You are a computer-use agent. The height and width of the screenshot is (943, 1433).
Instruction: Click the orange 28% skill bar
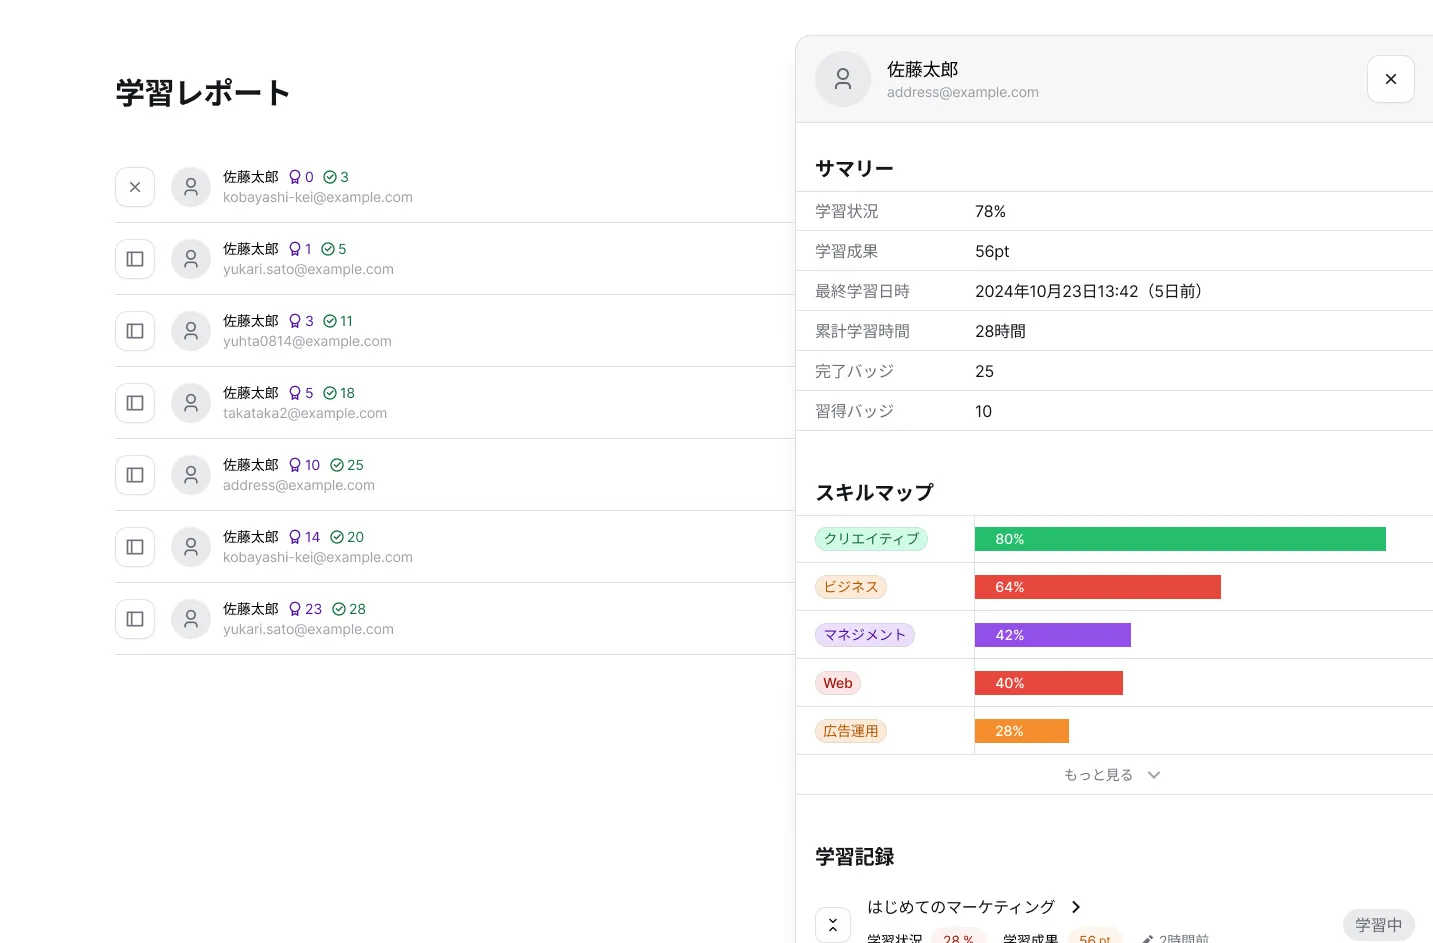point(1022,731)
